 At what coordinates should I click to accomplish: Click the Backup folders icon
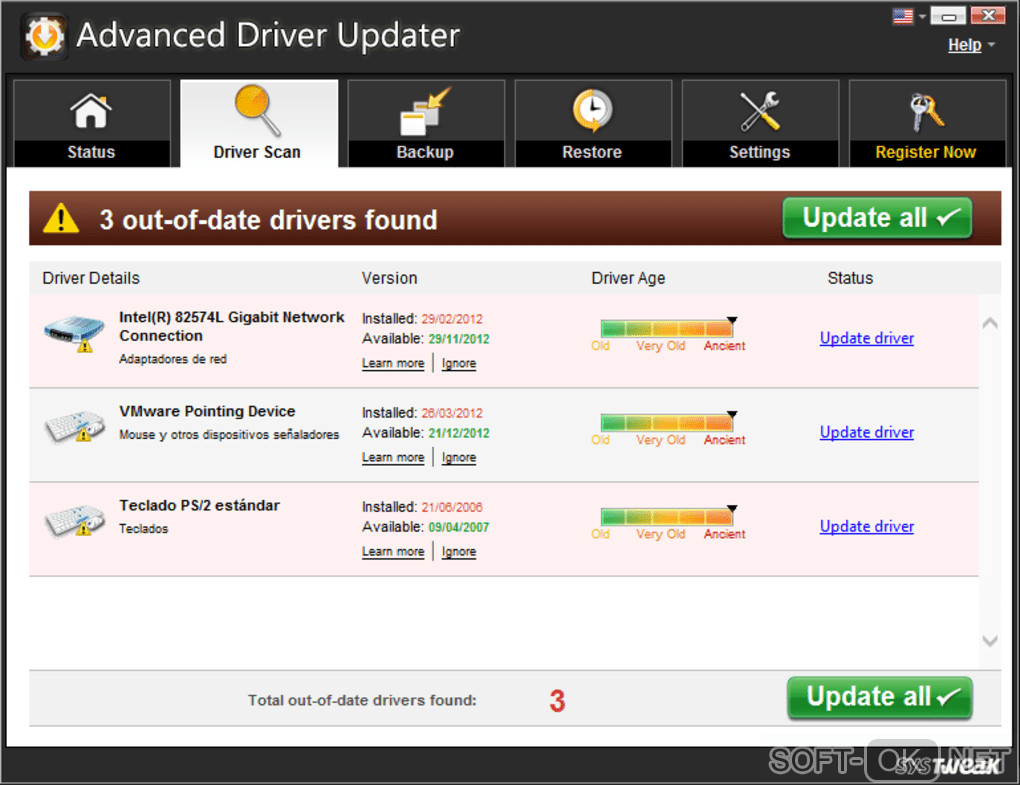(x=425, y=111)
